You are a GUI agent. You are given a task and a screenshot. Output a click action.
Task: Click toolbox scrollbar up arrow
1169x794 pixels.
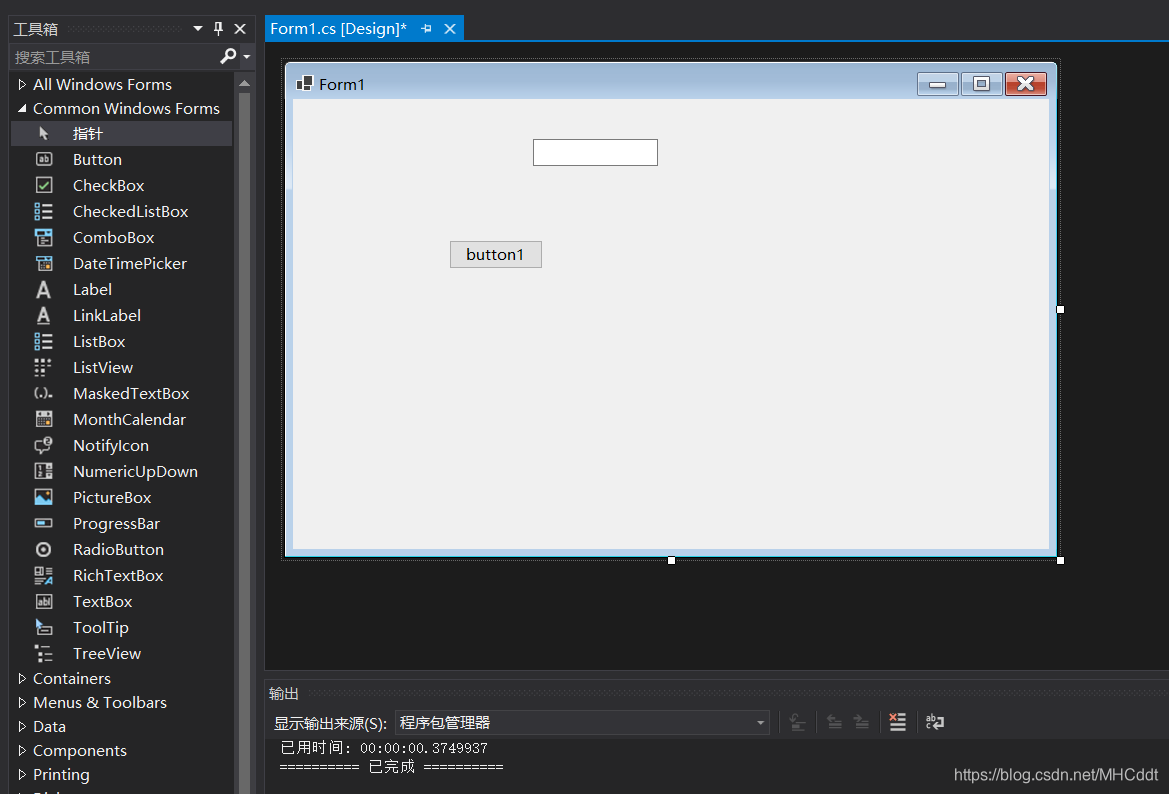[x=244, y=84]
